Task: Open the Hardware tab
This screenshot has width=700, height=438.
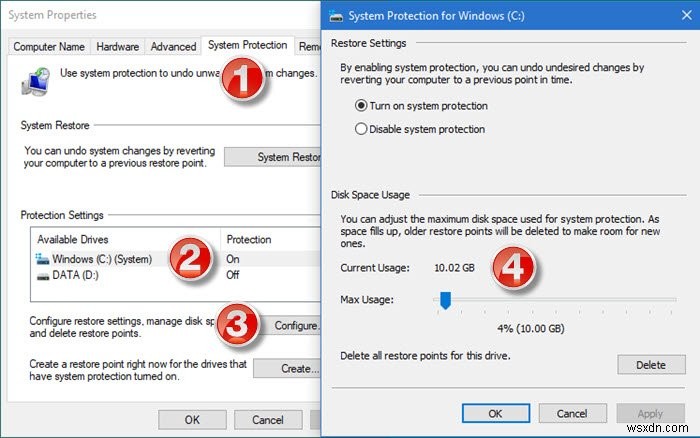Action: click(117, 47)
